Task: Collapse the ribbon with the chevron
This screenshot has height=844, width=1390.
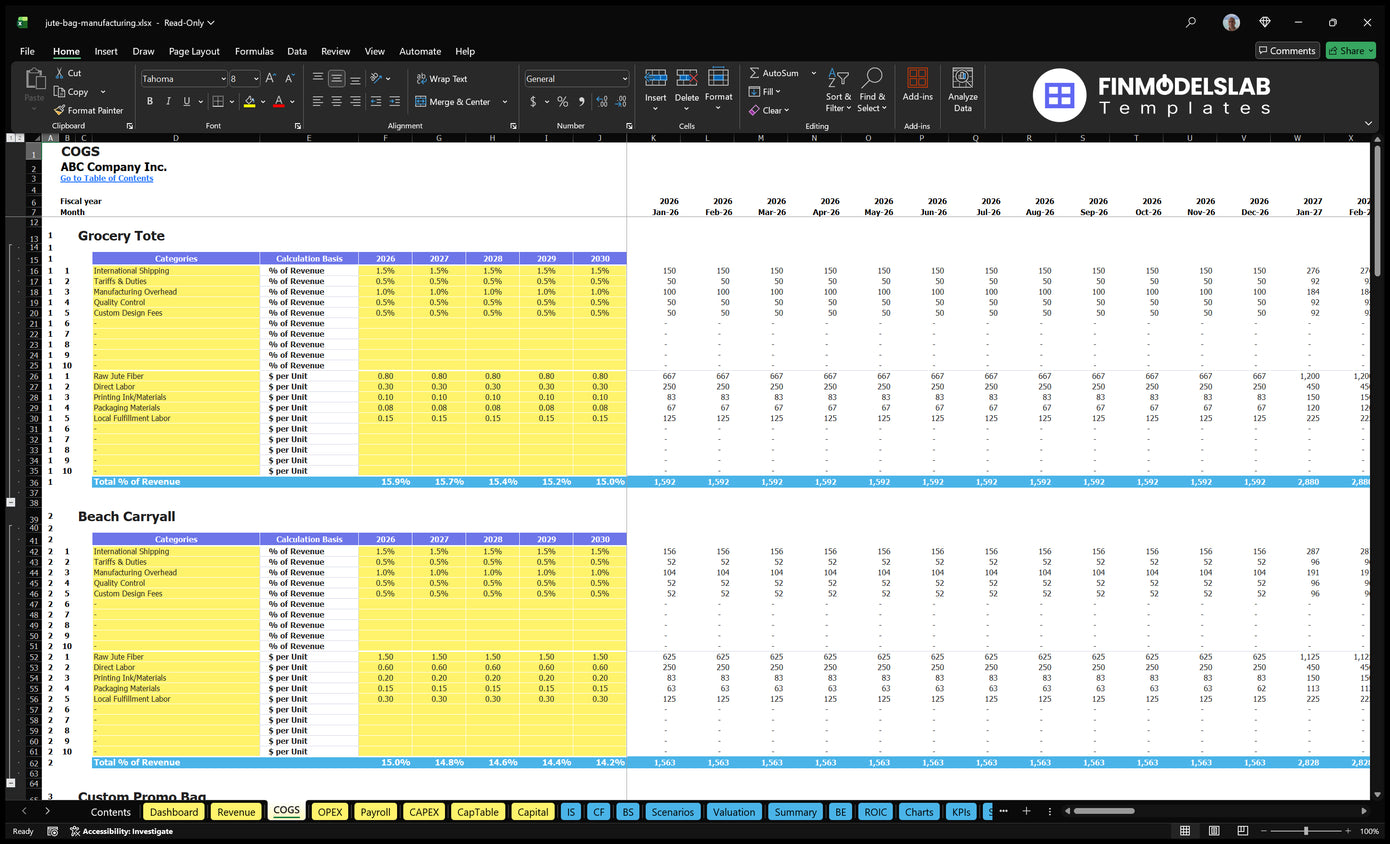Action: pyautogui.click(x=1370, y=126)
